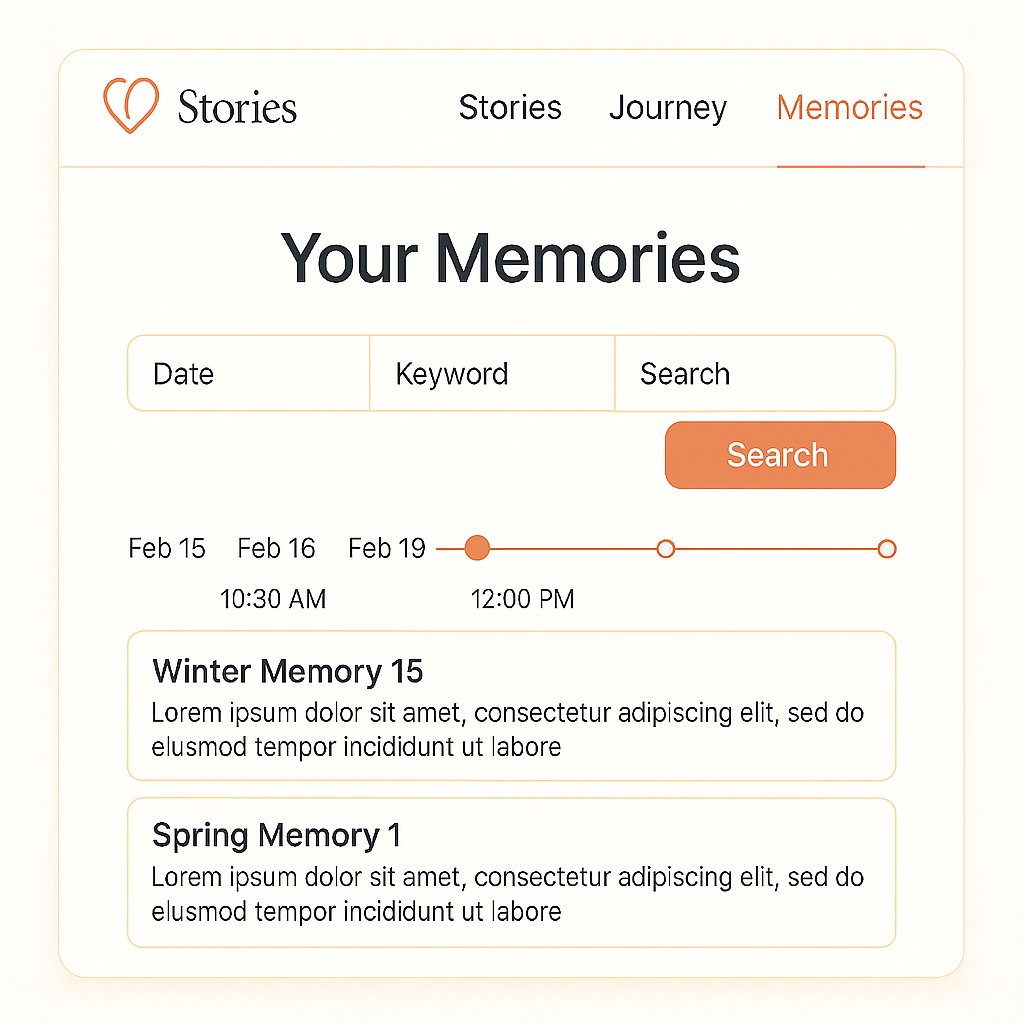Select the Memories tab
Image resolution: width=1024 pixels, height=1024 pixels.
click(x=850, y=107)
